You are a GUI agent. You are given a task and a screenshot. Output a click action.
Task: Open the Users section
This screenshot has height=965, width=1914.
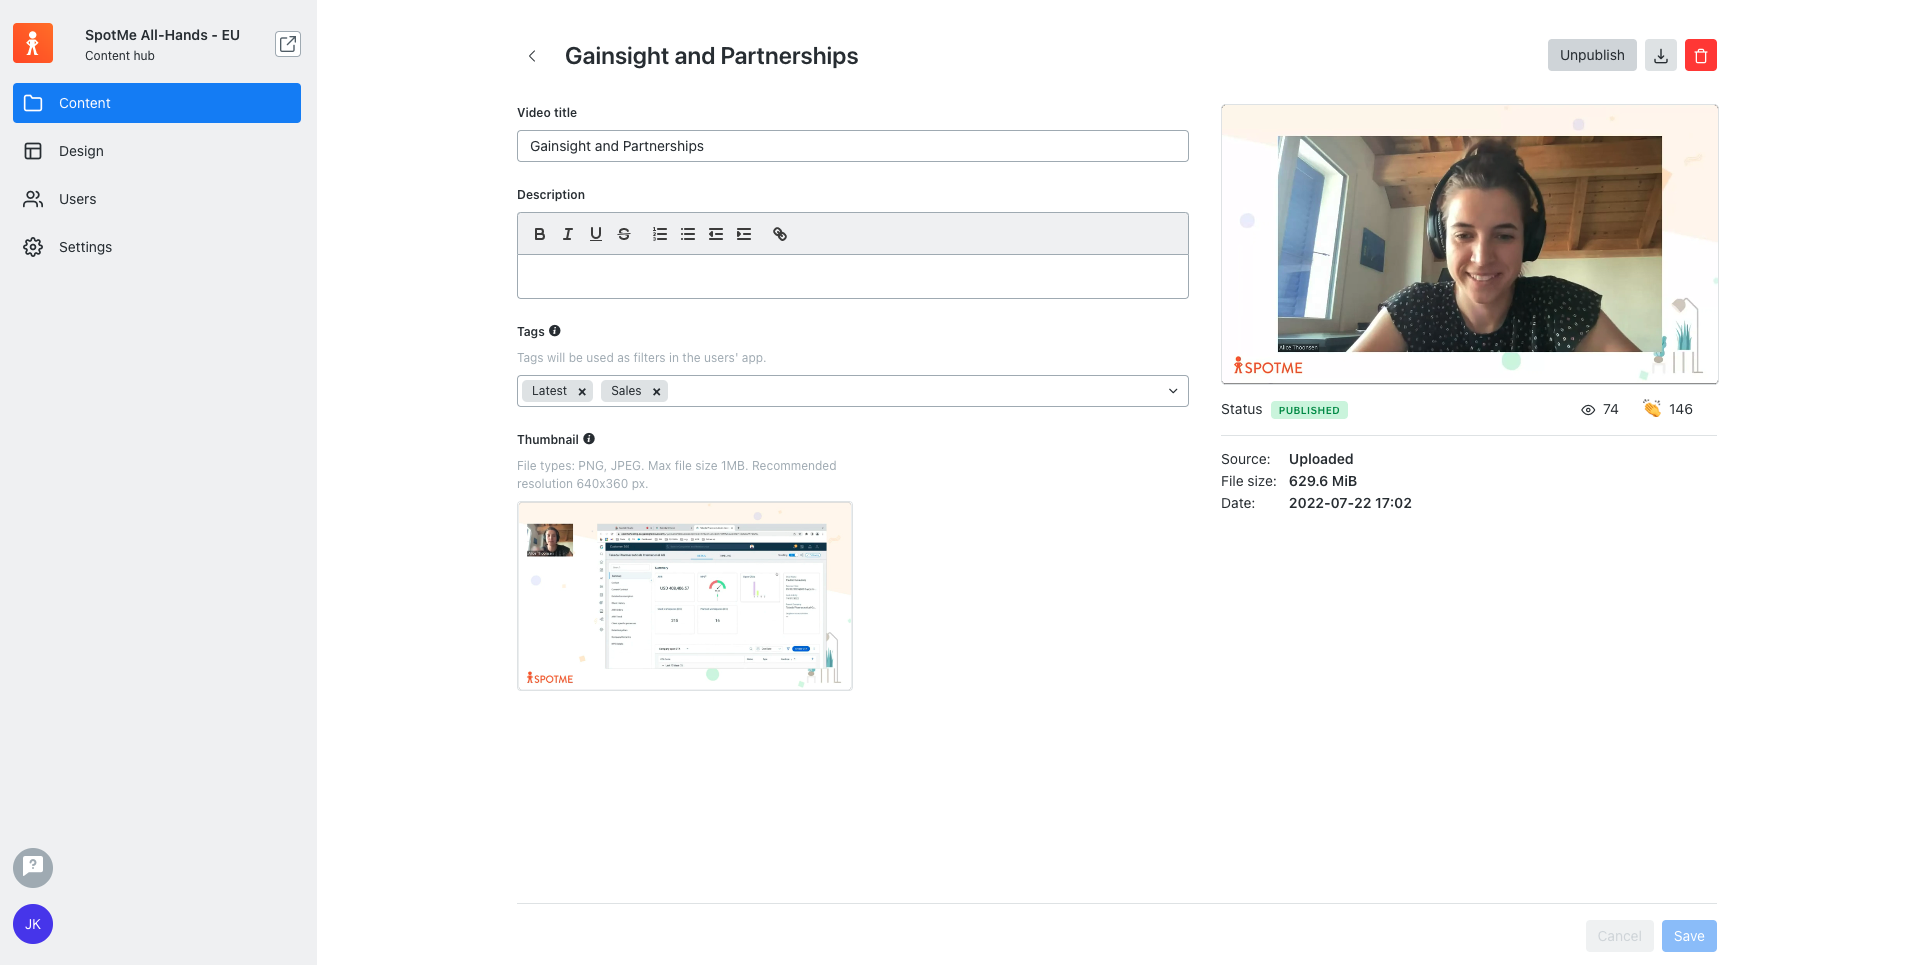point(157,199)
